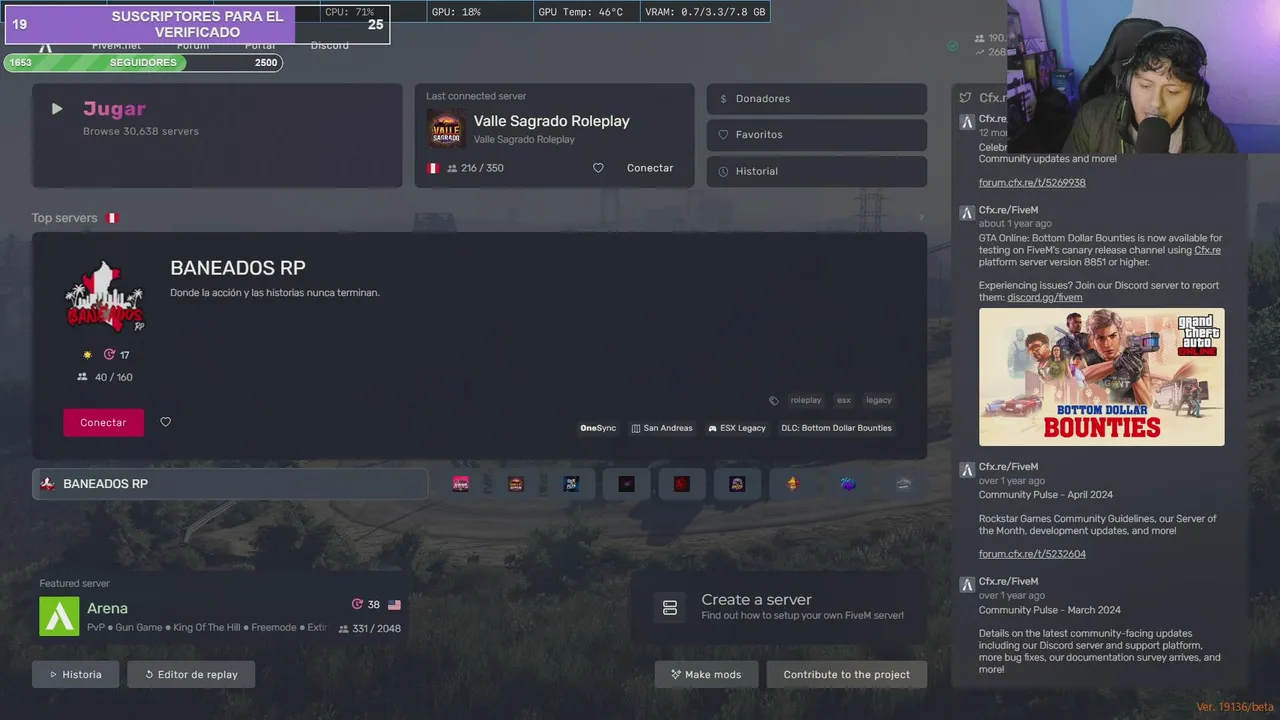Click the green checkmark status icon
The height and width of the screenshot is (720, 1280).
(953, 45)
